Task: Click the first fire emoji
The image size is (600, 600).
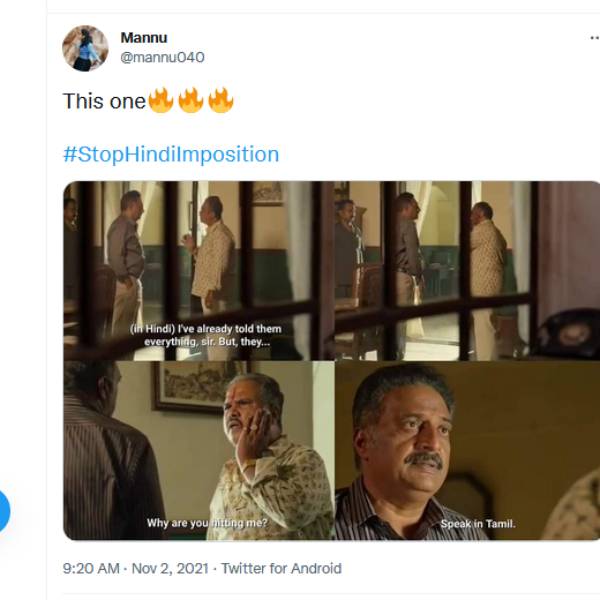Action: (160, 100)
